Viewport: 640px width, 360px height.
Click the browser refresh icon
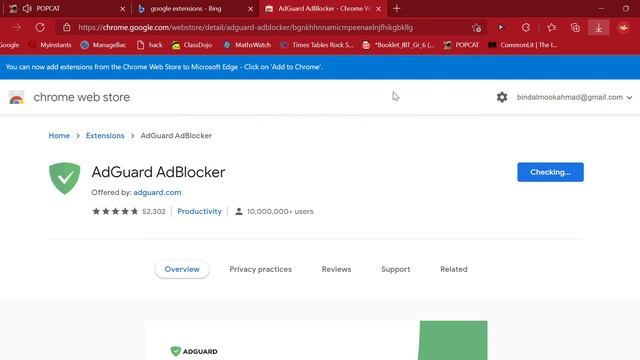(x=40, y=27)
